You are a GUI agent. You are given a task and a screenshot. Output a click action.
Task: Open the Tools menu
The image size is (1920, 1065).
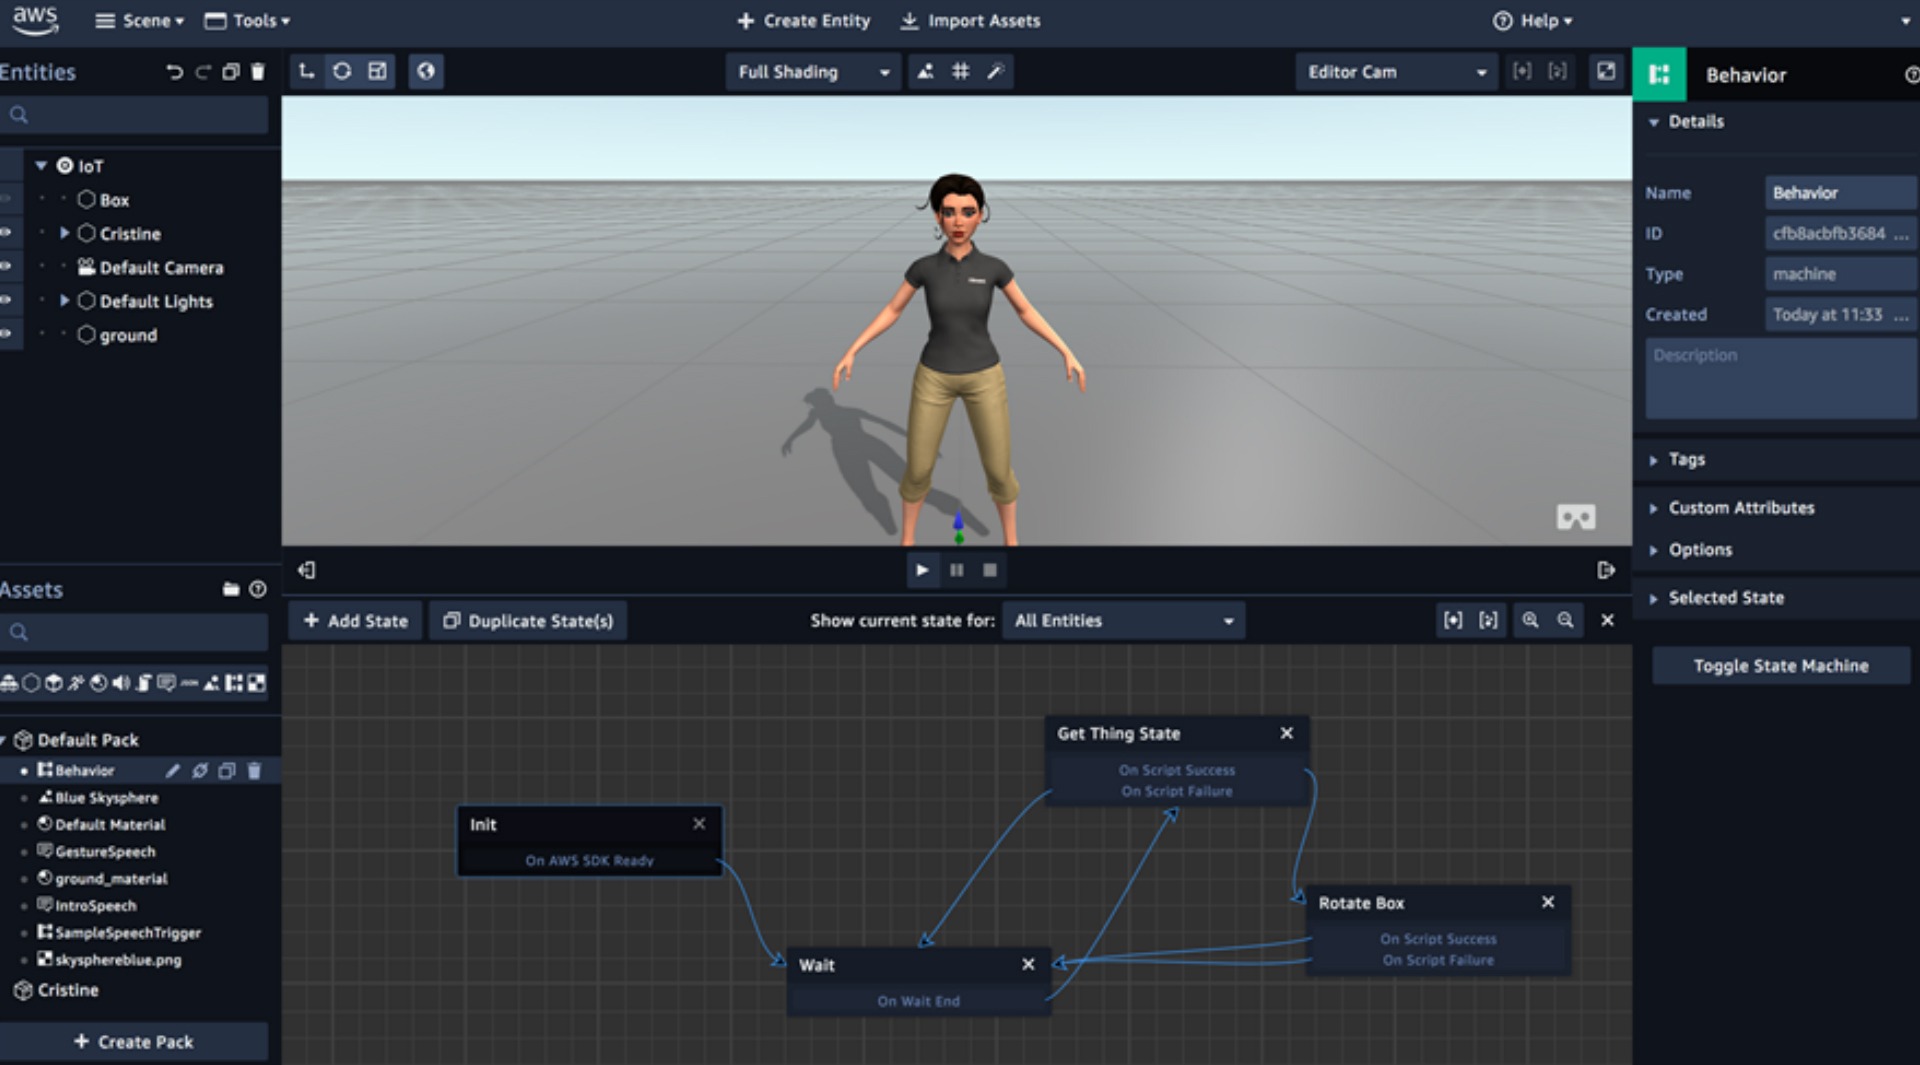click(x=247, y=20)
